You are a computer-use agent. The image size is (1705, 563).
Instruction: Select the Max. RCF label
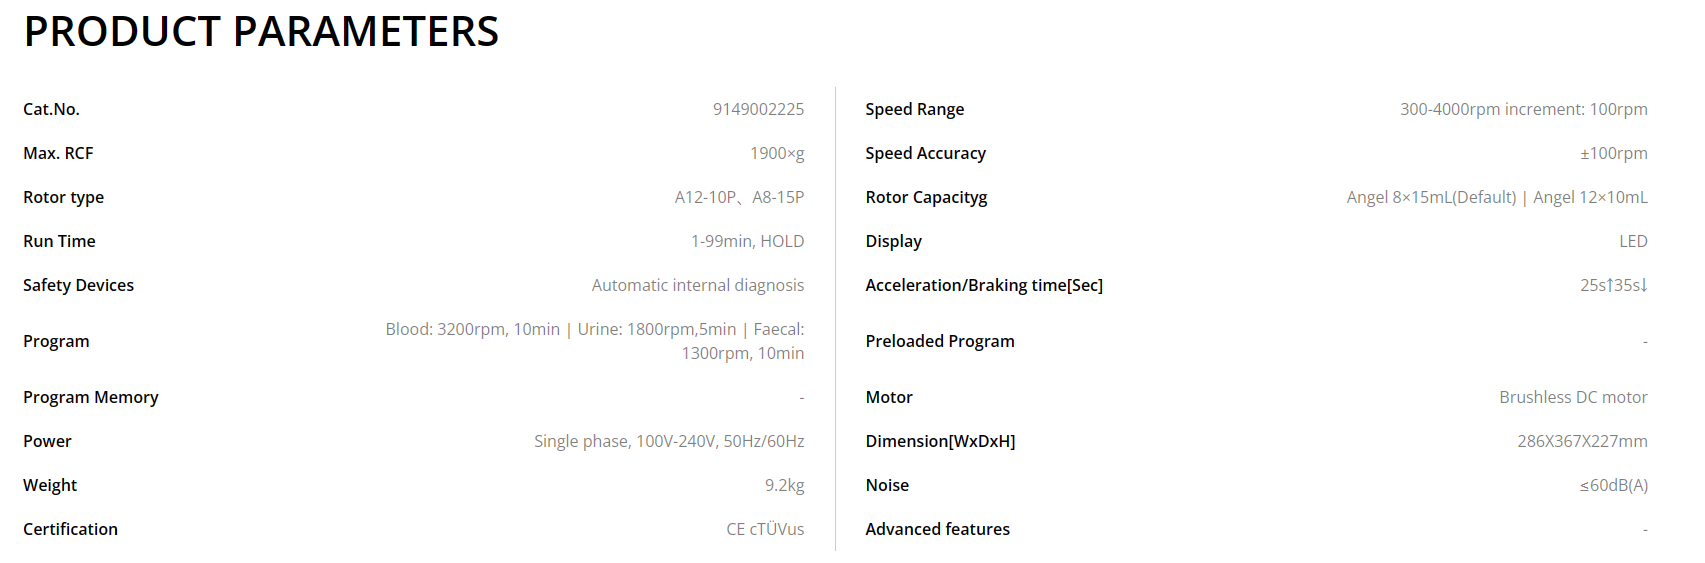58,153
